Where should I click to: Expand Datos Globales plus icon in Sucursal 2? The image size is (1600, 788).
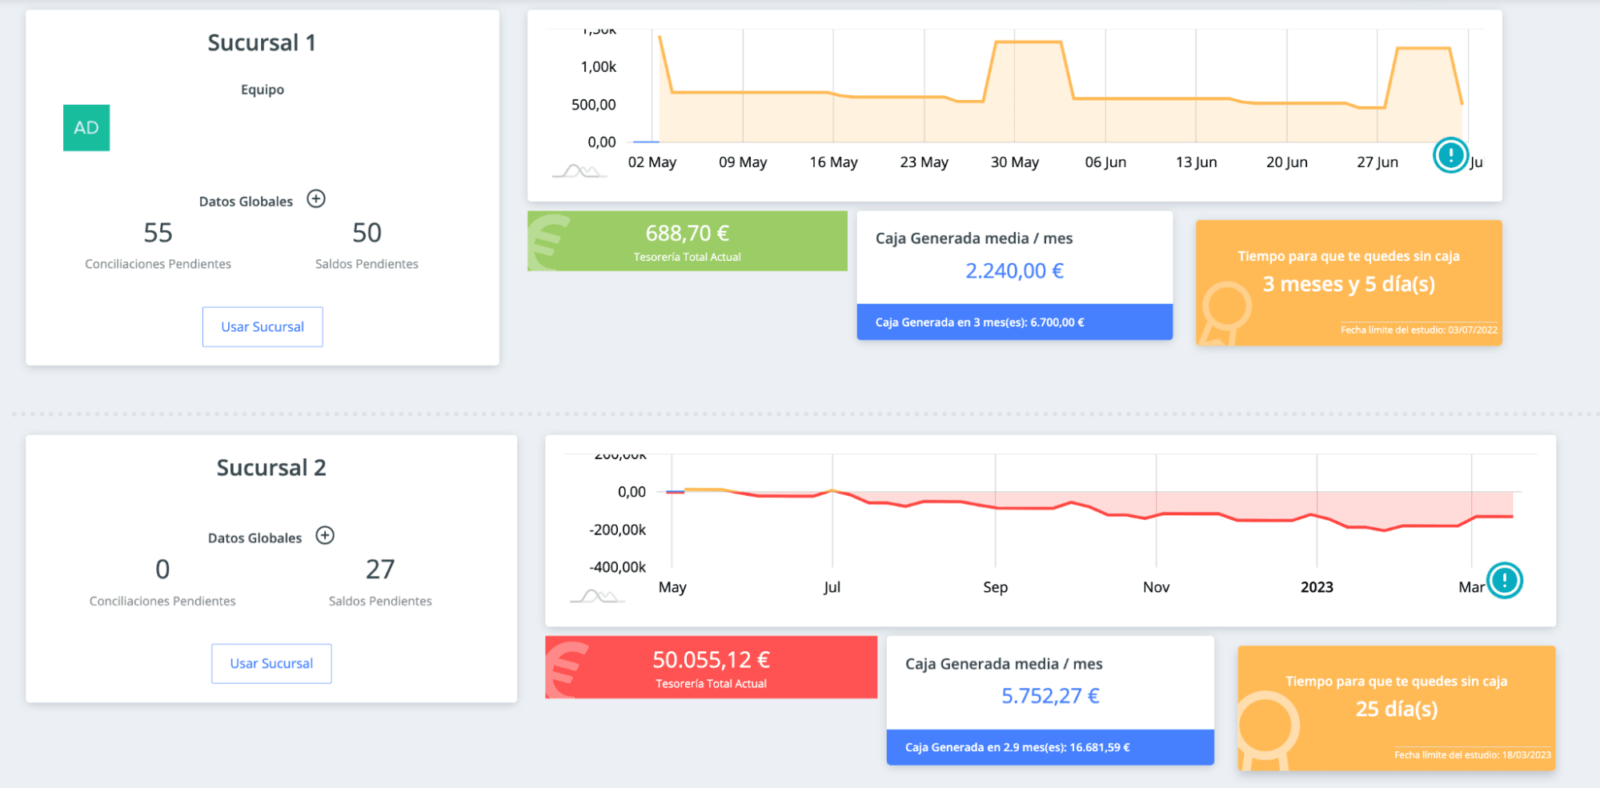pos(325,536)
